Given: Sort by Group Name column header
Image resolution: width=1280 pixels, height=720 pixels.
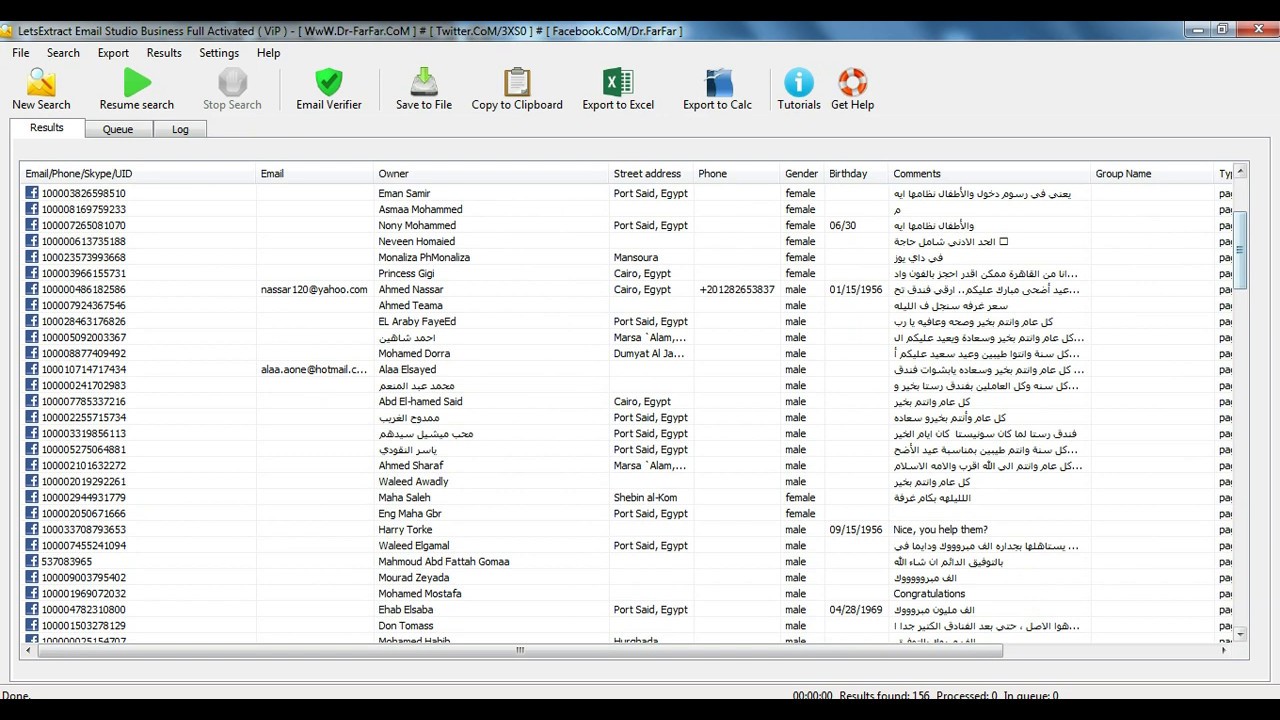Looking at the screenshot, I should [x=1152, y=173].
